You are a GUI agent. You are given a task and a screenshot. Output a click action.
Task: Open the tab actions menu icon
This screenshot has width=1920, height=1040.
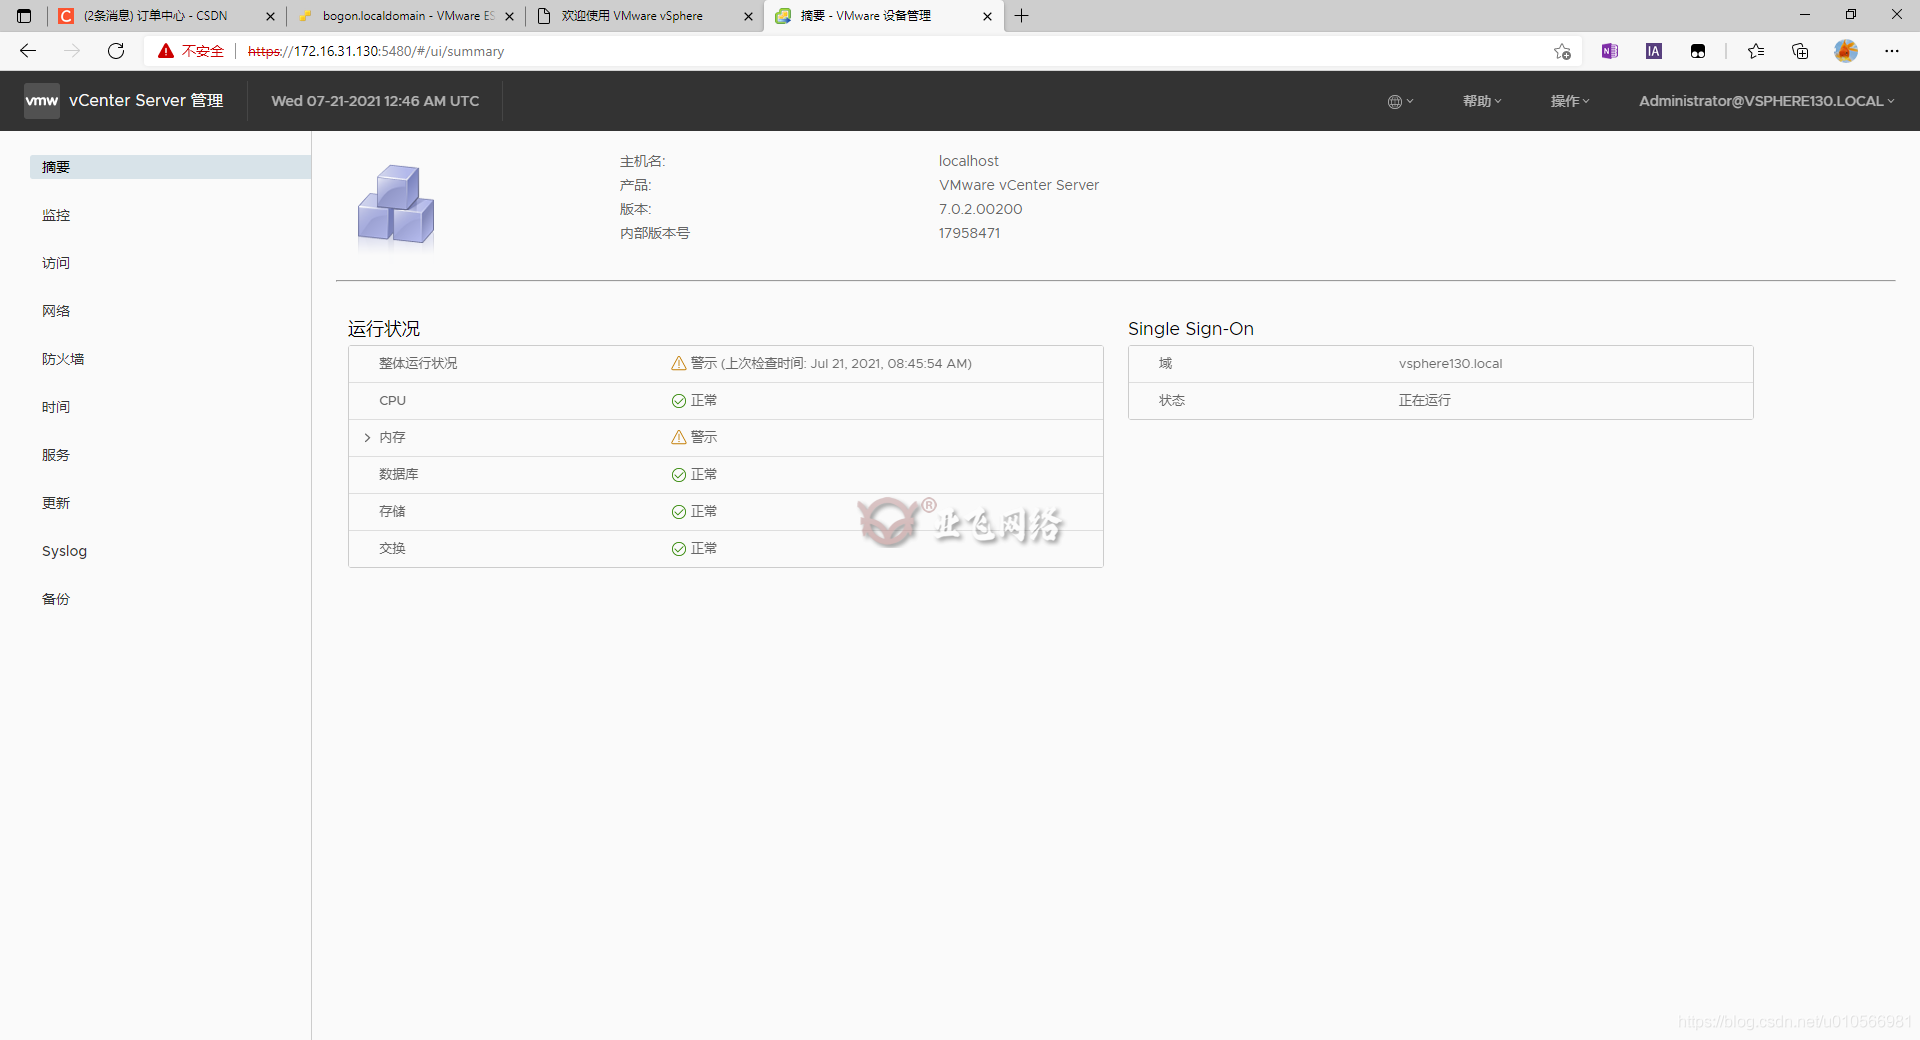click(24, 16)
